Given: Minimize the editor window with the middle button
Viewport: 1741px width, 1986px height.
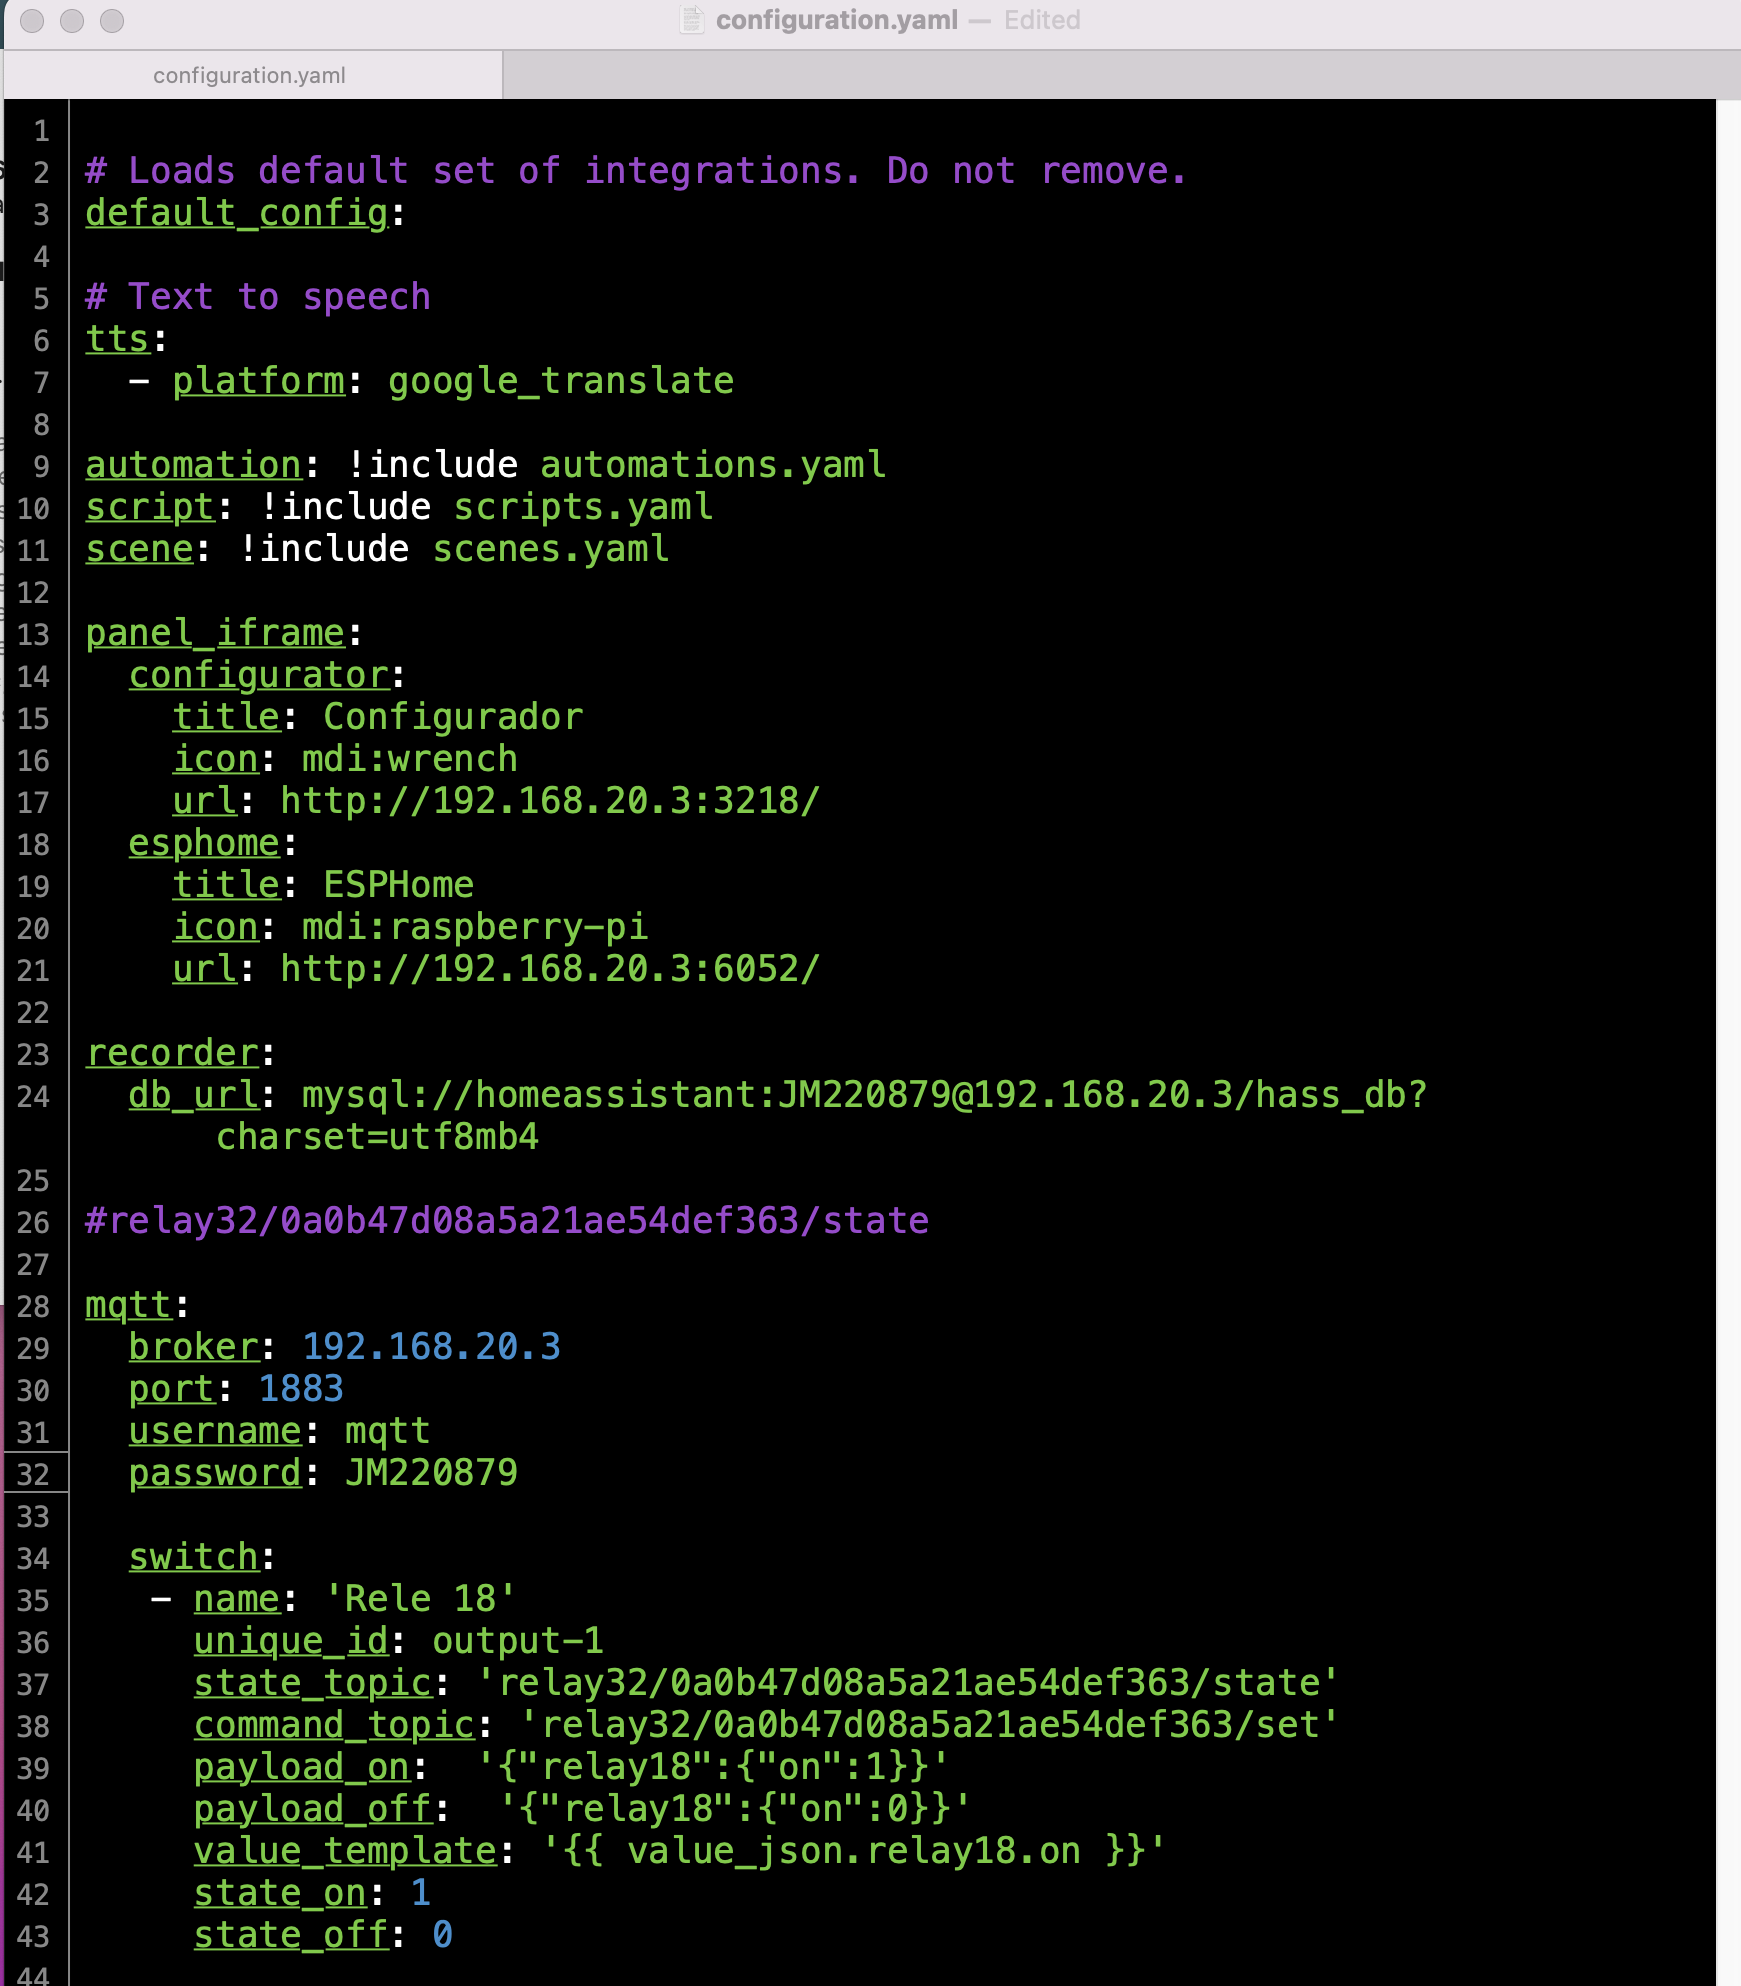Looking at the screenshot, I should click(x=72, y=21).
